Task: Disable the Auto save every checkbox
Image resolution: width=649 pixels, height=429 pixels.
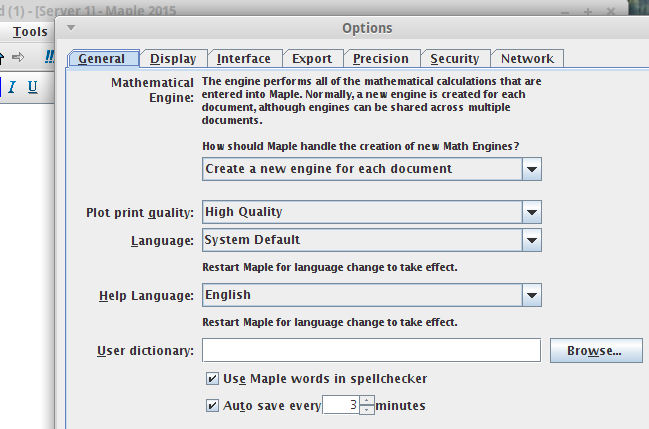Action: tap(212, 405)
